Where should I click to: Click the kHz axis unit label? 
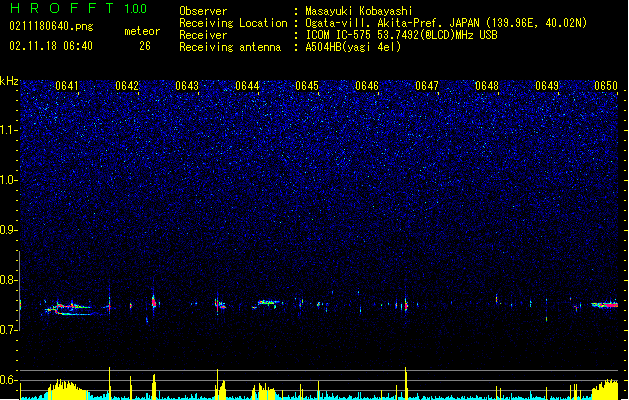pyautogui.click(x=9, y=81)
